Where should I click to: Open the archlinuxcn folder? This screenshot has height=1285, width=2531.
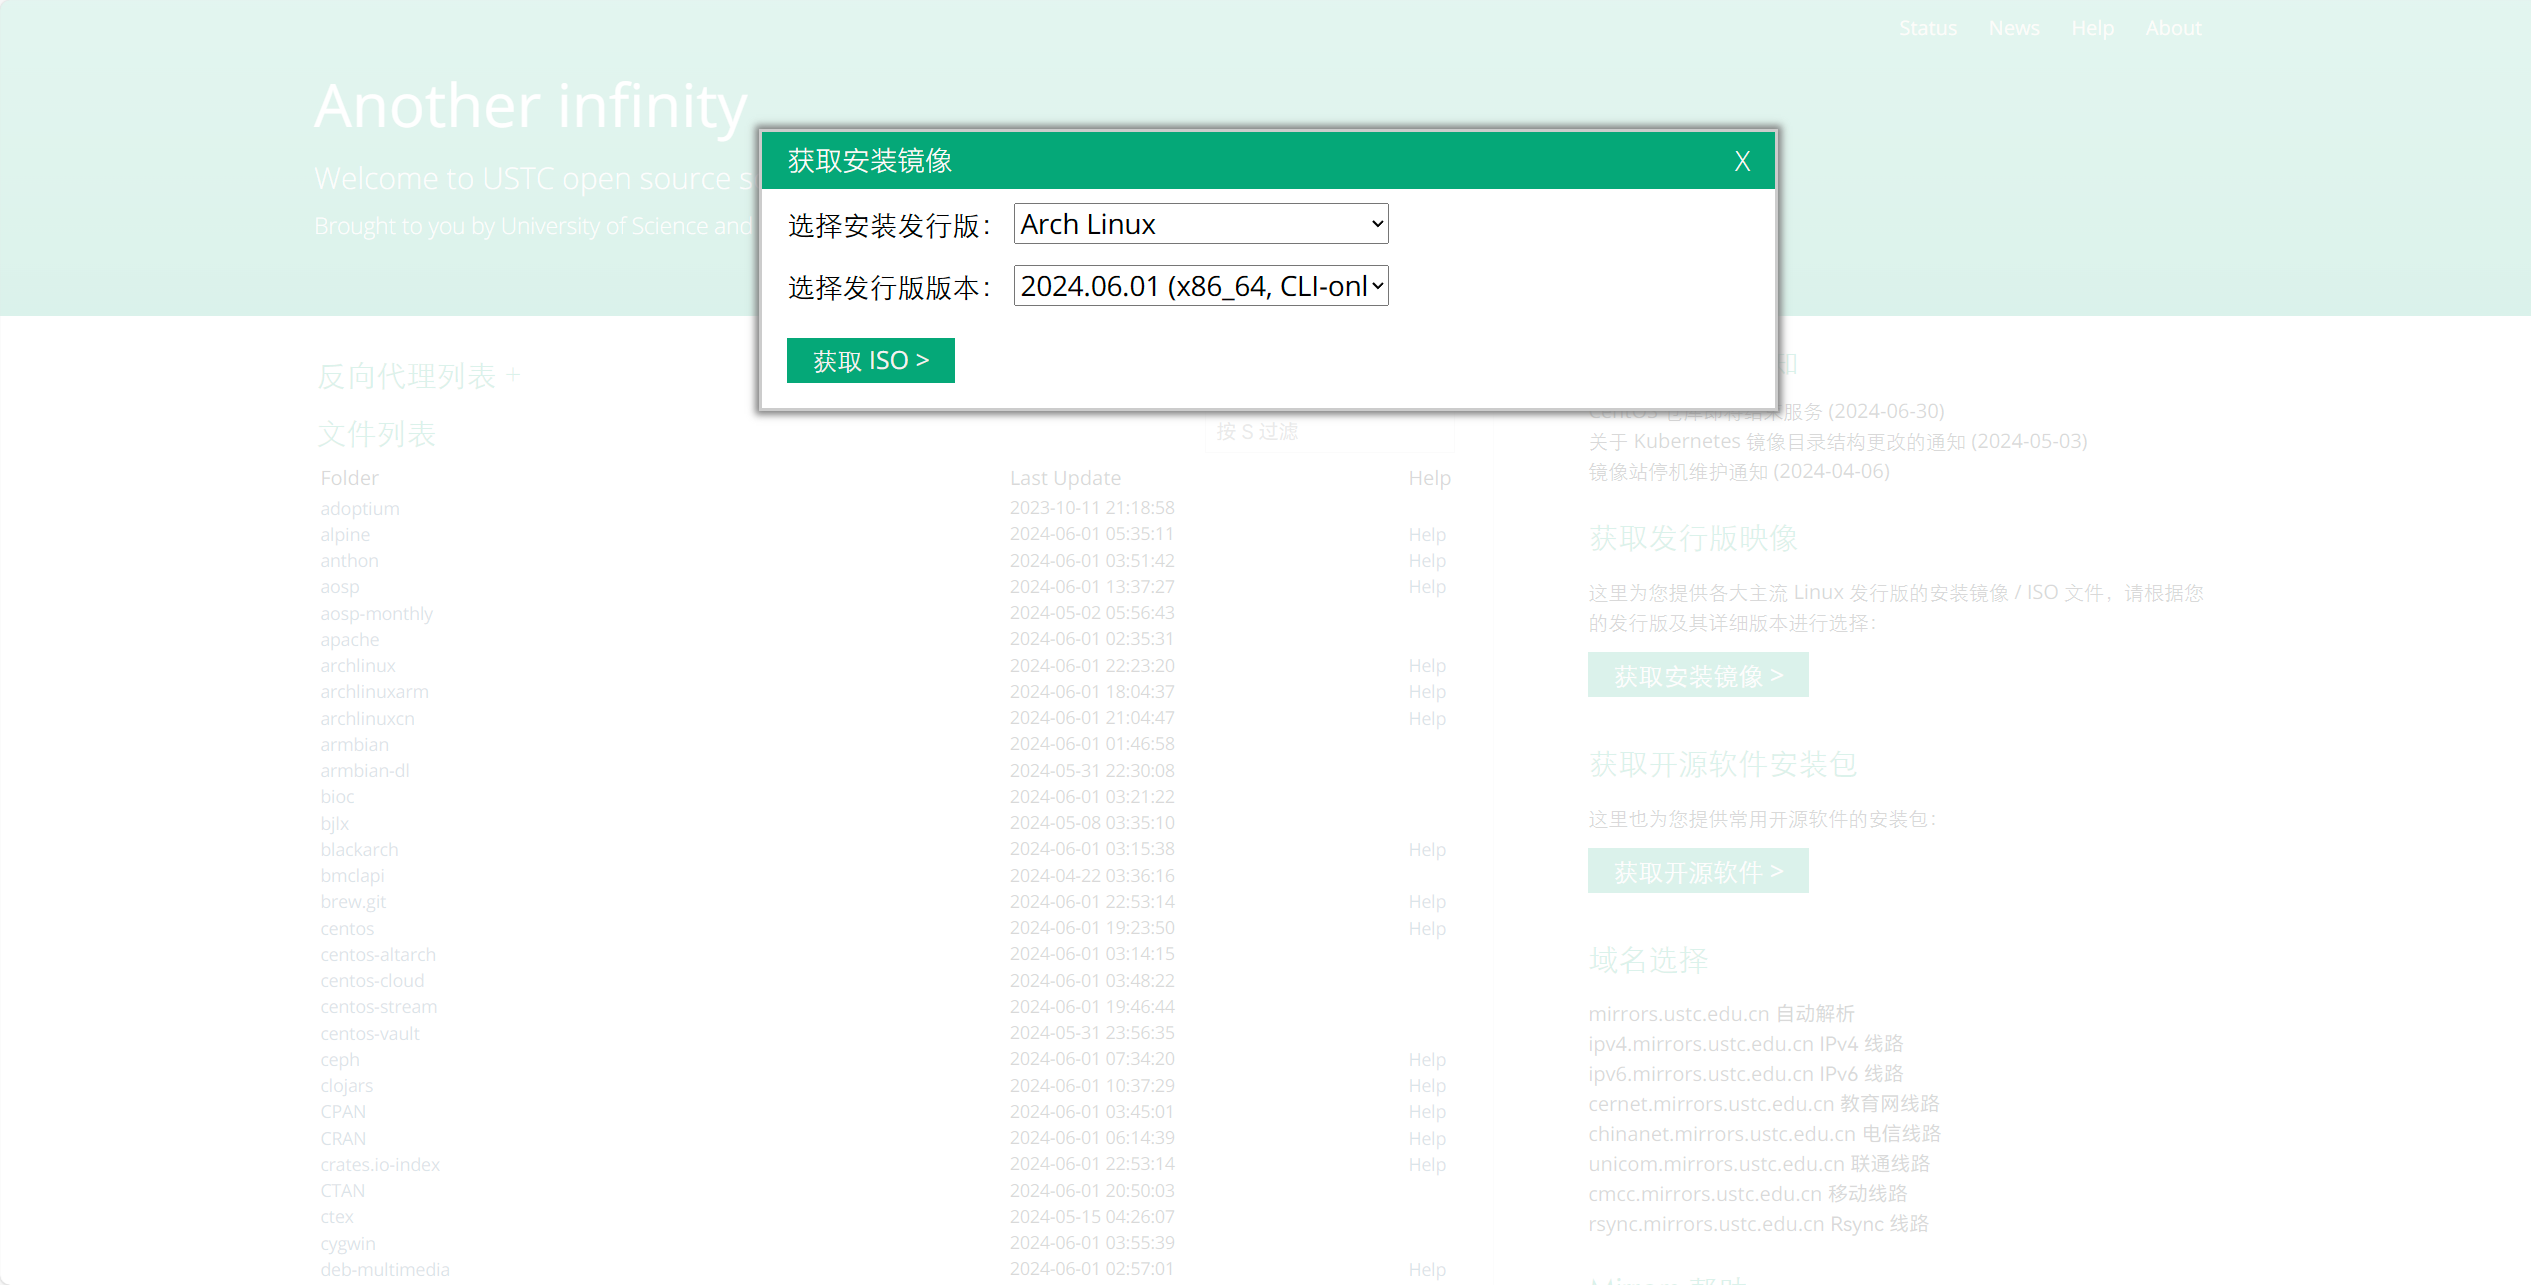point(367,718)
